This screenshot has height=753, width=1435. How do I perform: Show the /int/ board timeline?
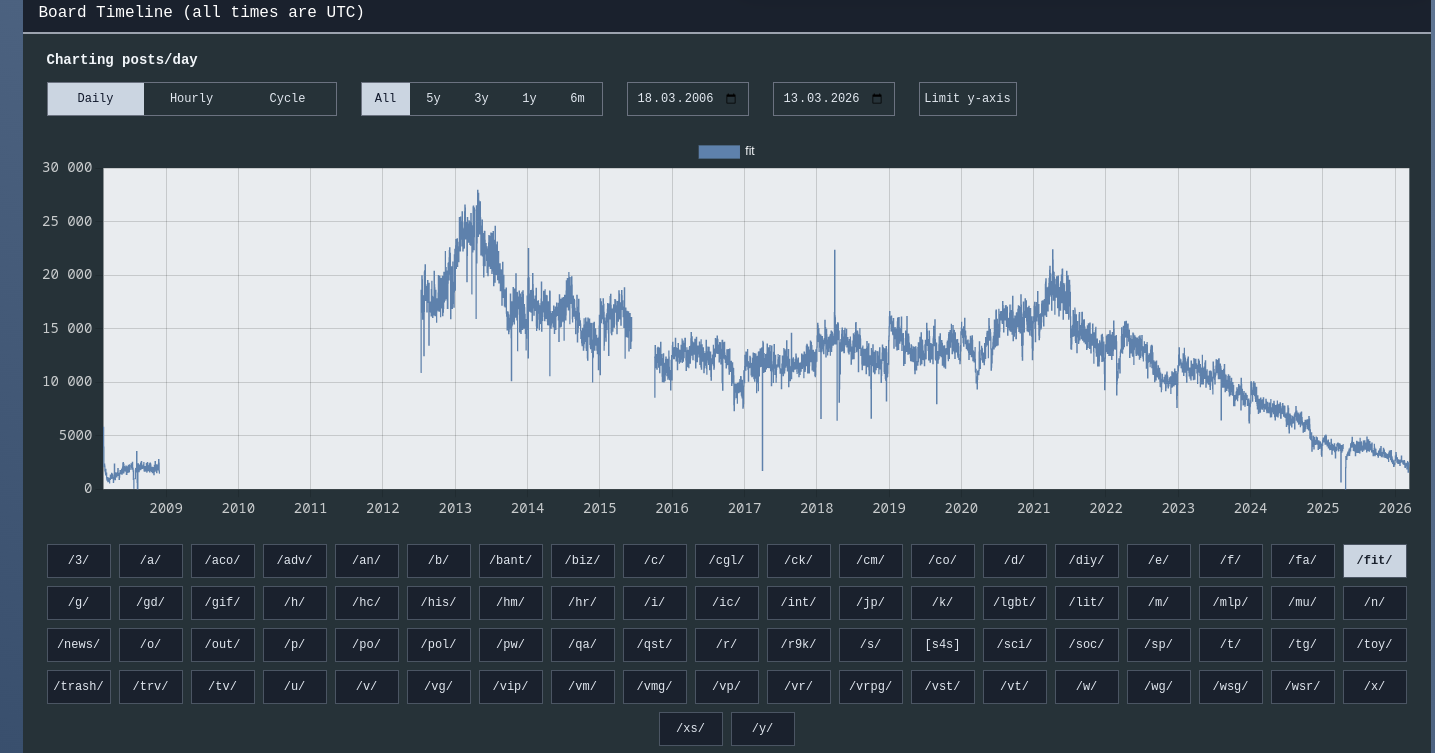799,603
